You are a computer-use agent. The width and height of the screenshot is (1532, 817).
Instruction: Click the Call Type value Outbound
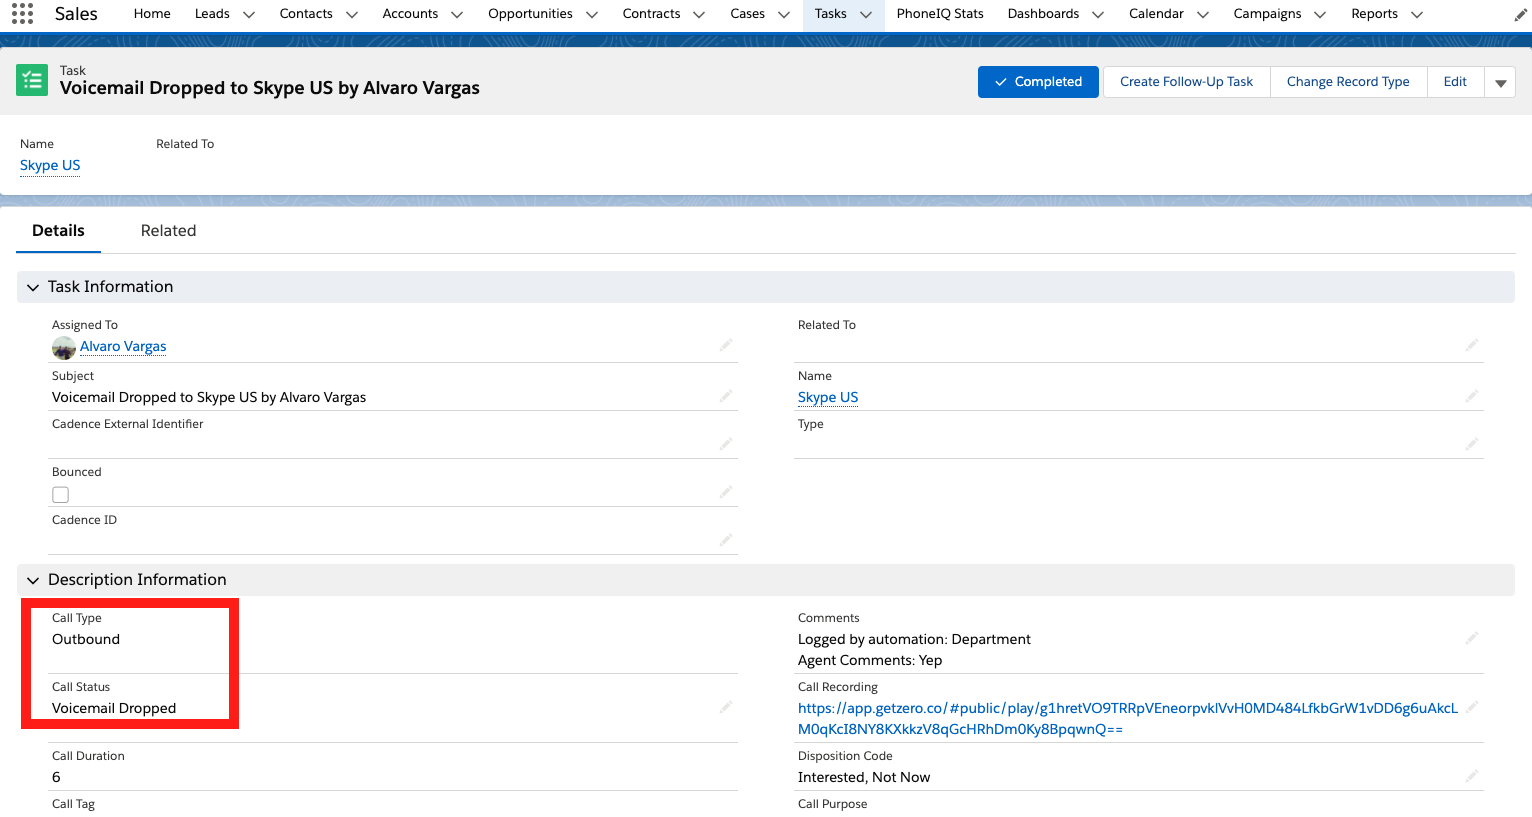[86, 640]
